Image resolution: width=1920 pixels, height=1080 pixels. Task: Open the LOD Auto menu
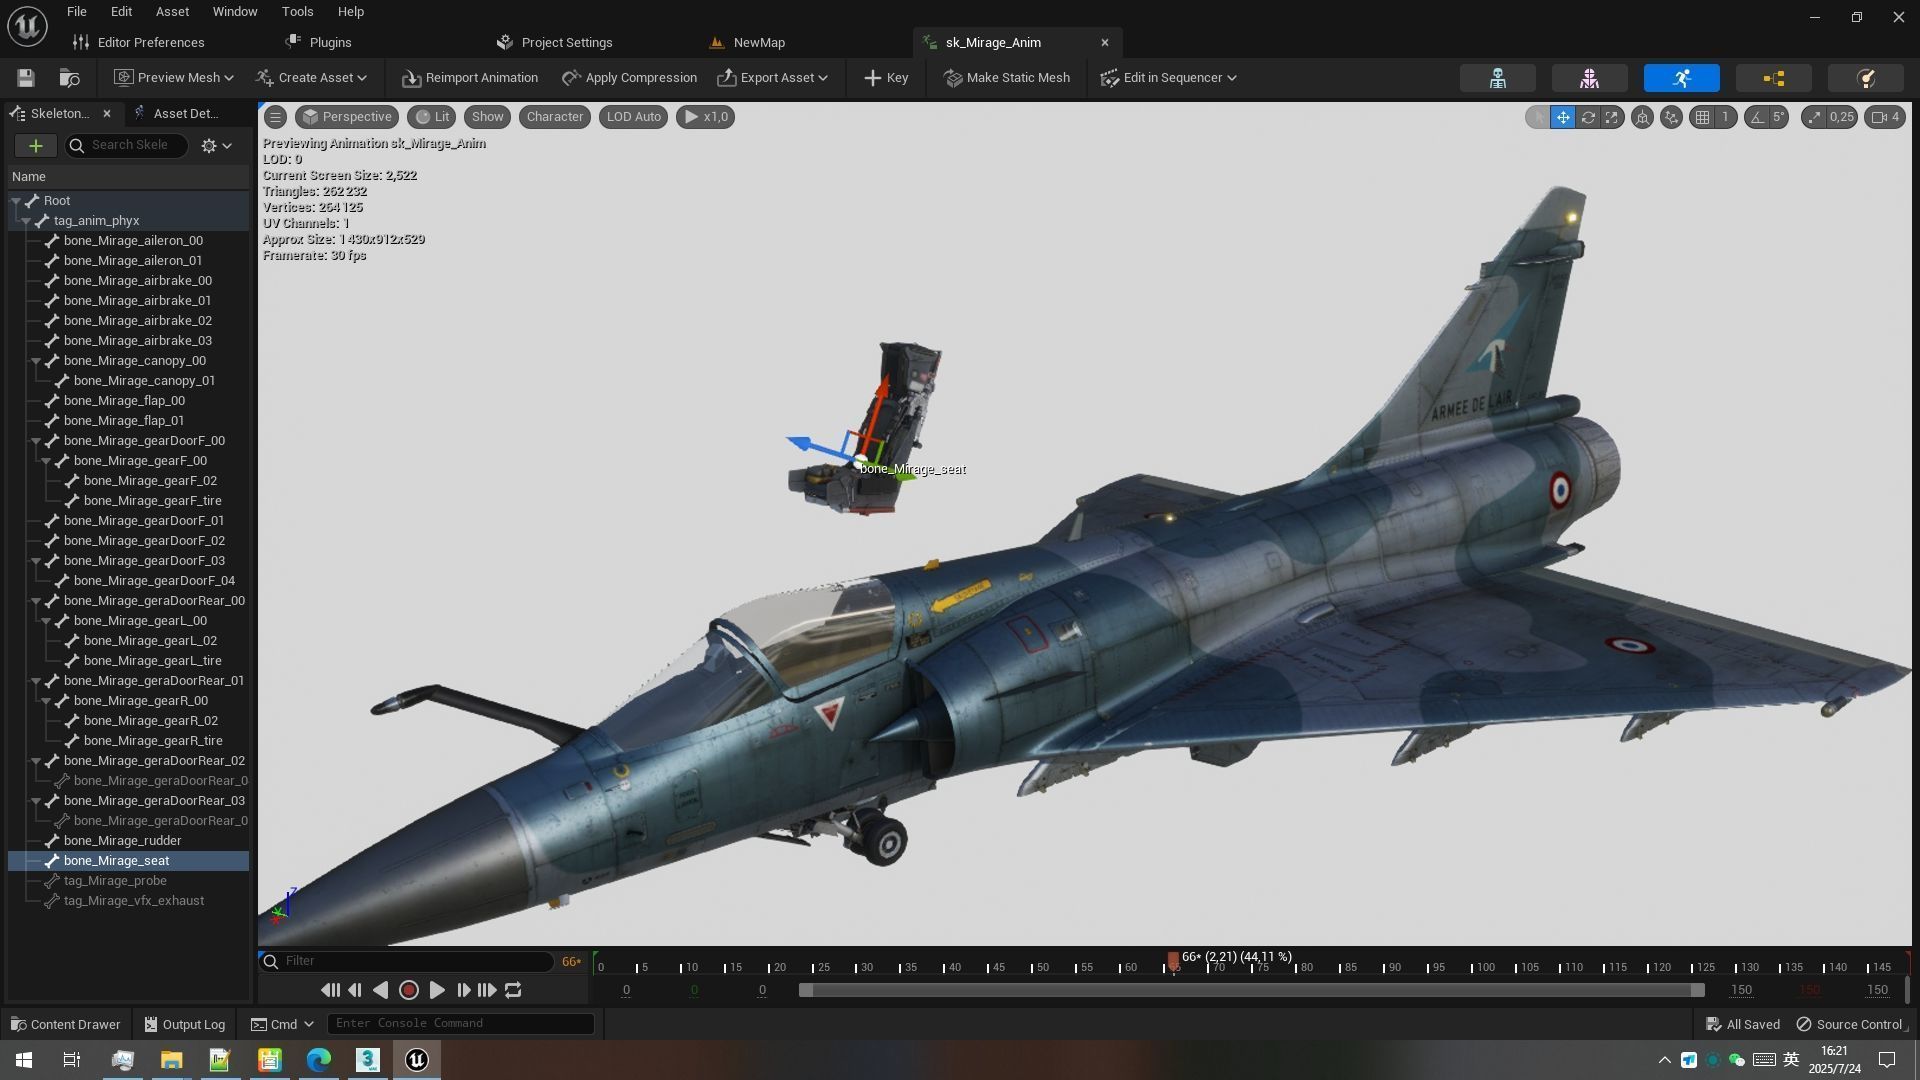(x=633, y=117)
